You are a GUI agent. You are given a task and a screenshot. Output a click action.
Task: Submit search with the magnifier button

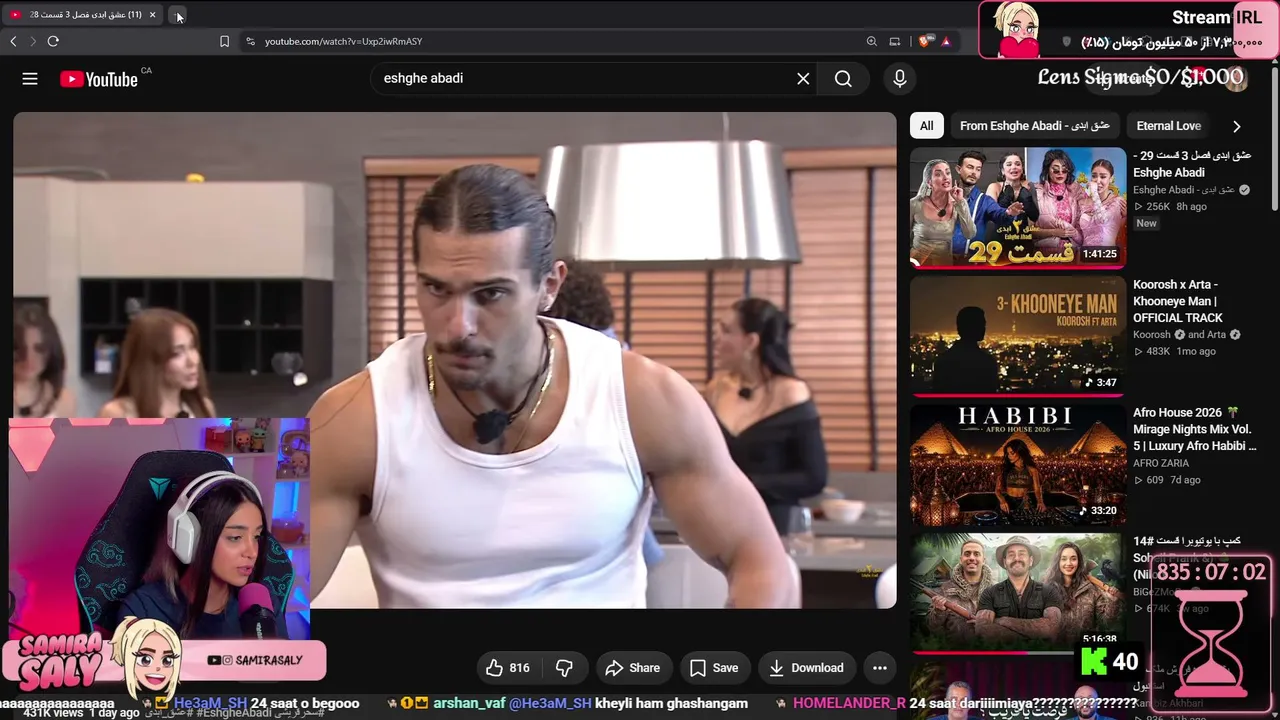point(843,78)
